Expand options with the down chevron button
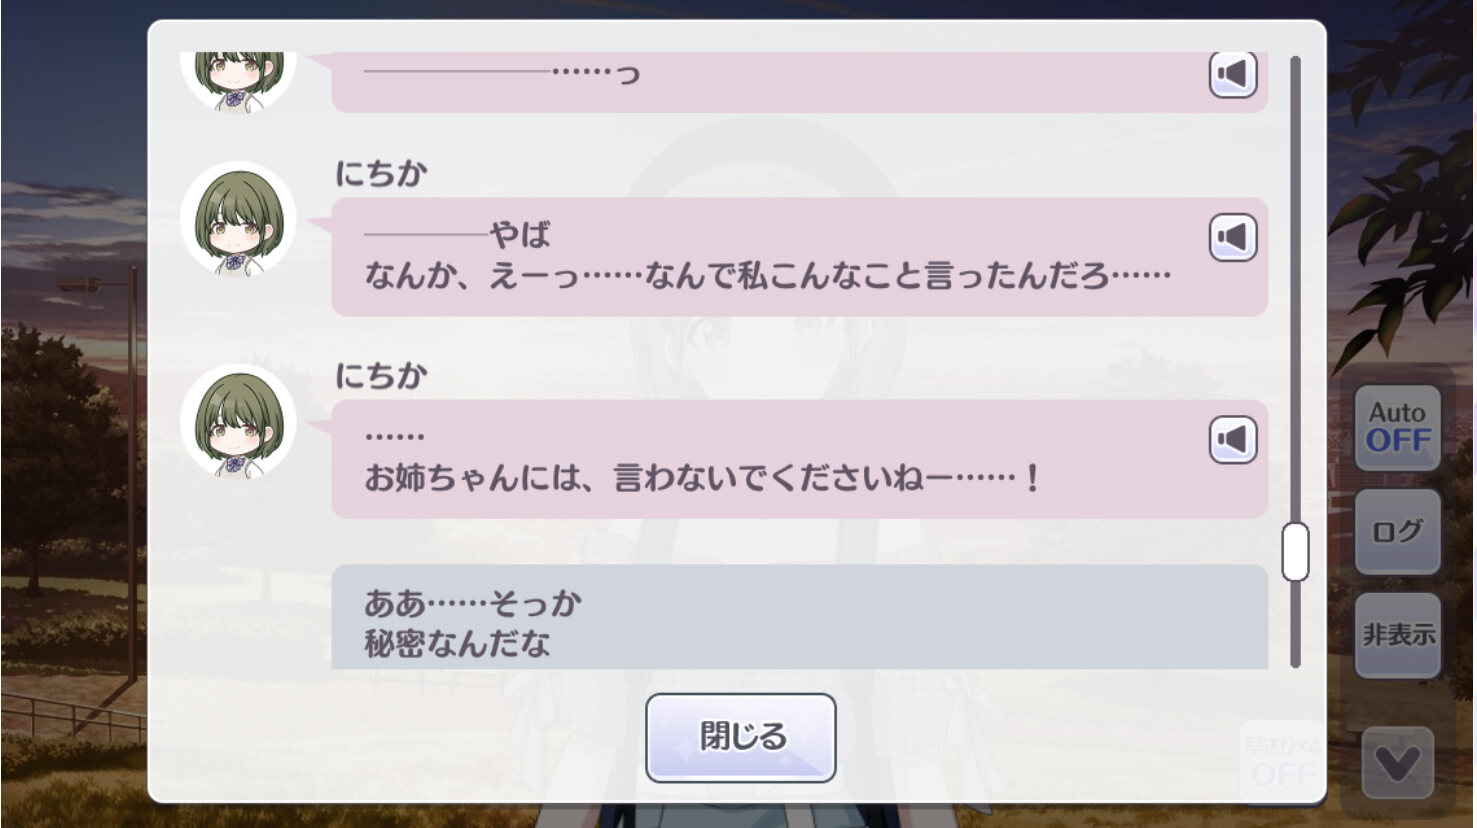The width and height of the screenshot is (1477, 828). [x=1398, y=765]
